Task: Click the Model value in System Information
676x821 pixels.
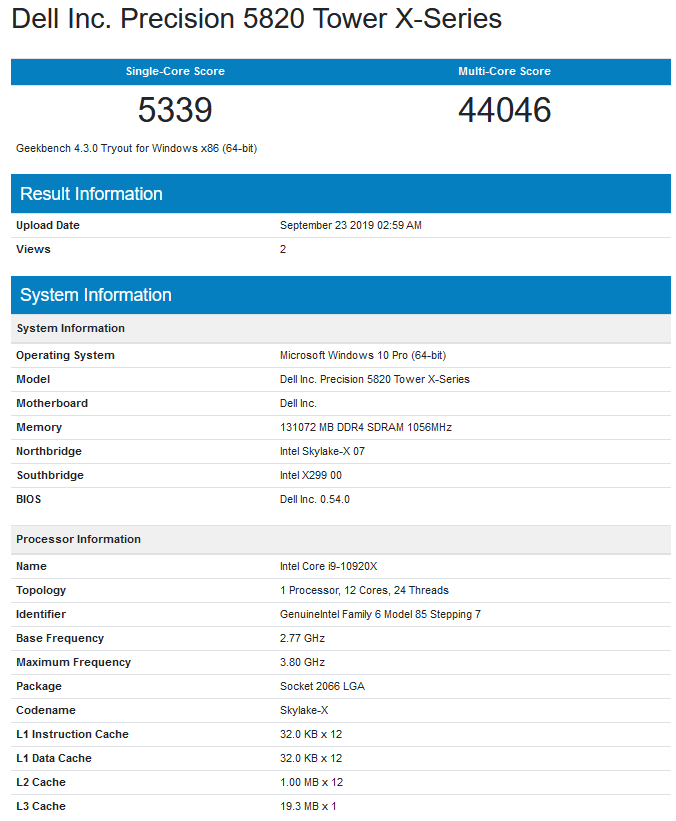Action: 374,379
